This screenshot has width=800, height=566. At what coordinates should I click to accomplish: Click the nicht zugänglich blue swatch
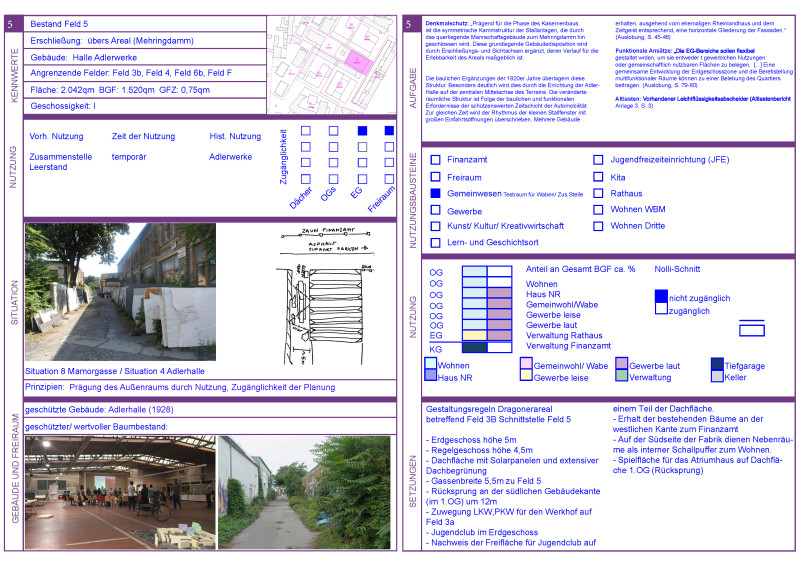pos(661,296)
